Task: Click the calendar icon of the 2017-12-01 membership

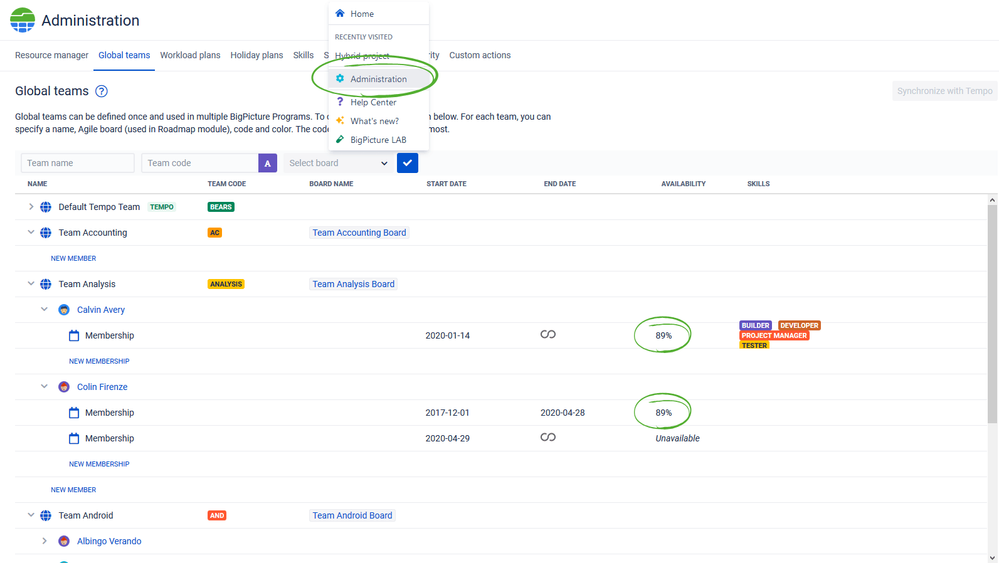Action: (74, 413)
